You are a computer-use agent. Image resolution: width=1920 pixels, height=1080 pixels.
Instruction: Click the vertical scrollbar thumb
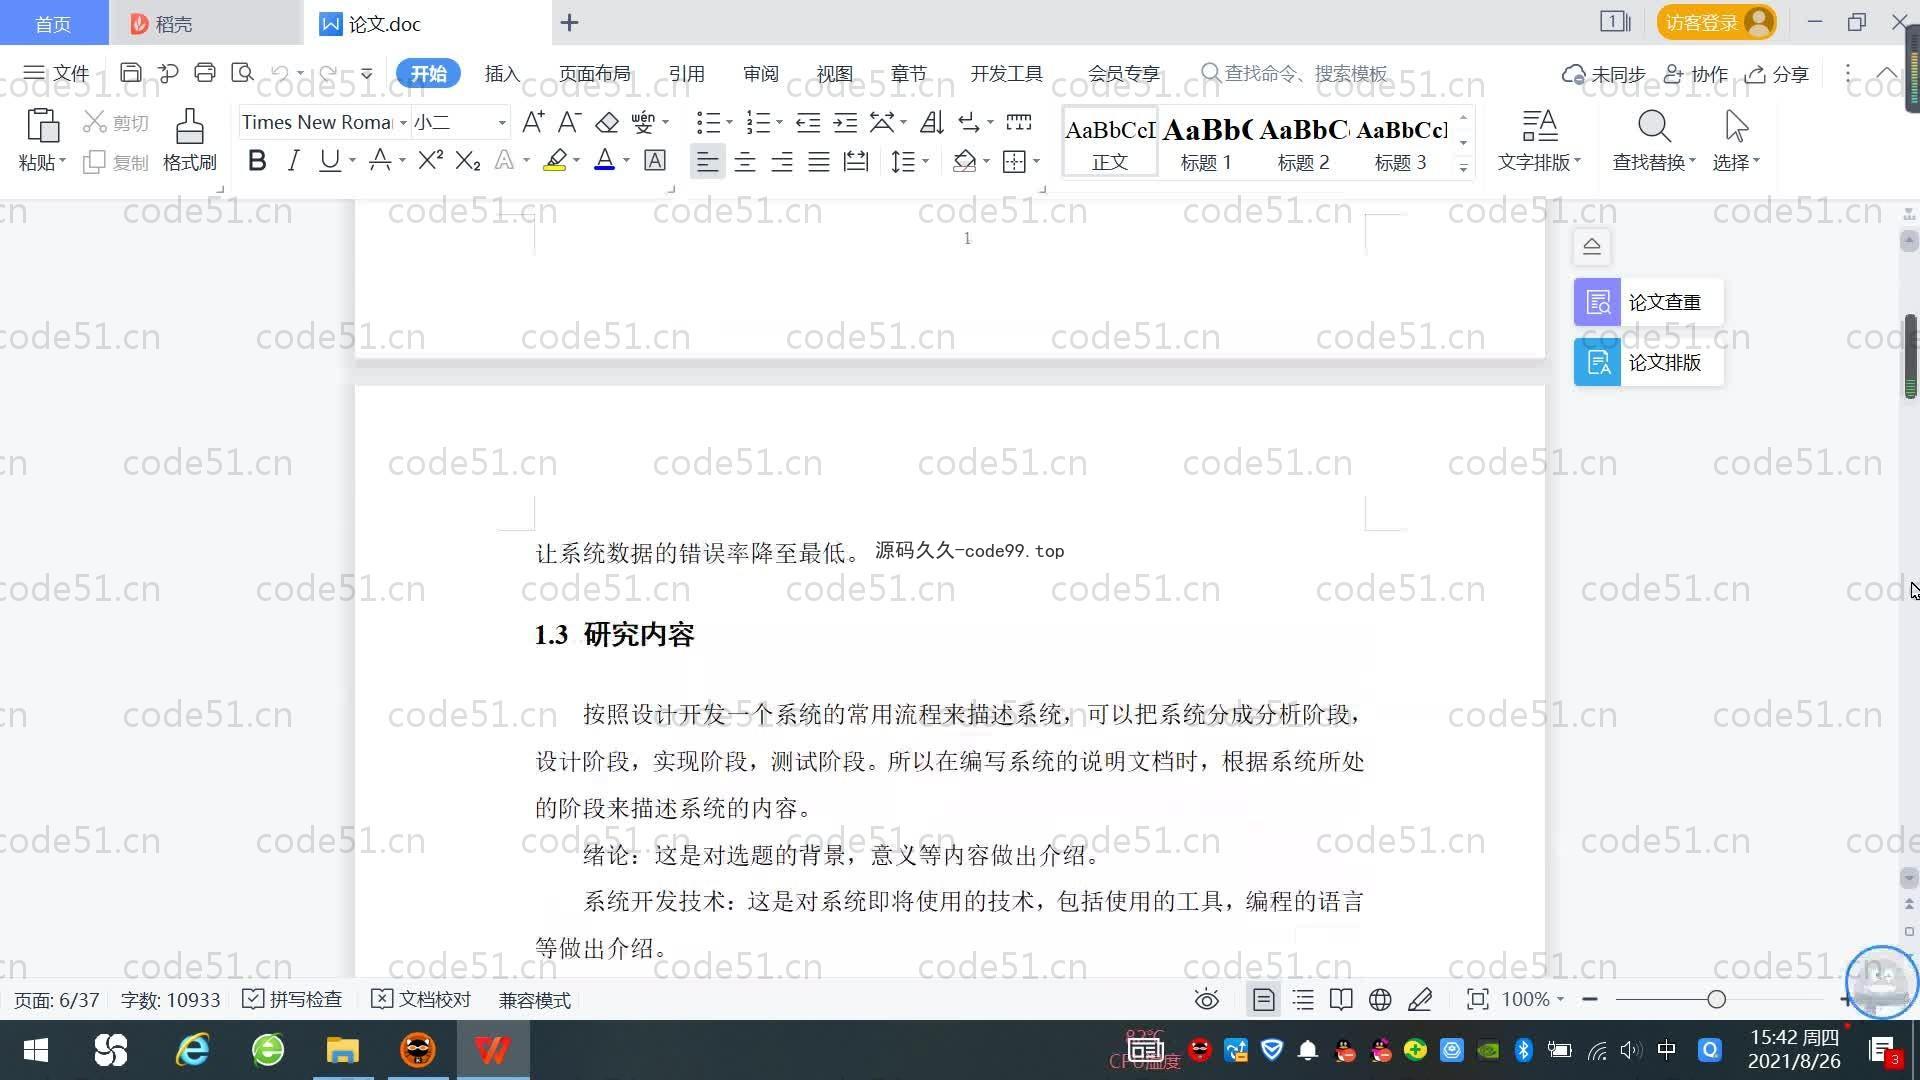coord(1910,358)
